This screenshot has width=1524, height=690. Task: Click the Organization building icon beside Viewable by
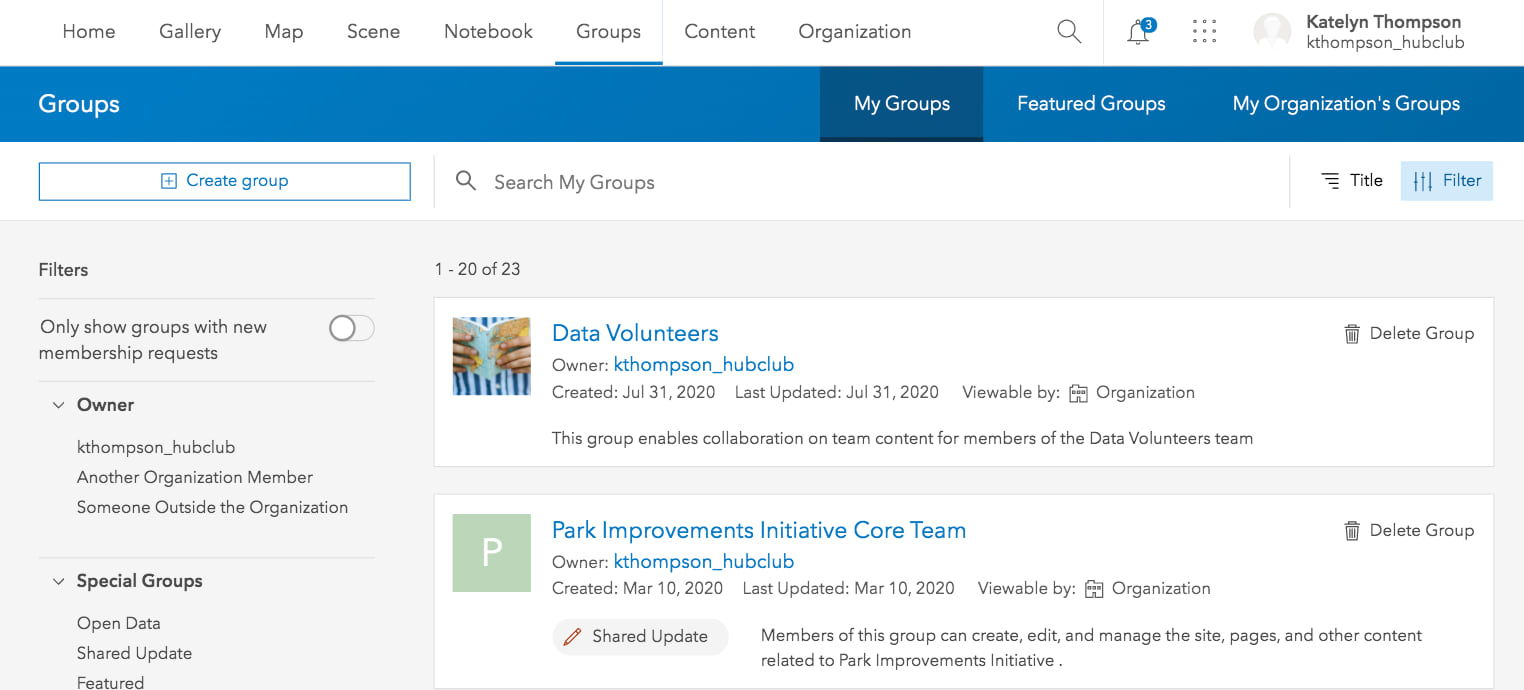pyautogui.click(x=1078, y=393)
